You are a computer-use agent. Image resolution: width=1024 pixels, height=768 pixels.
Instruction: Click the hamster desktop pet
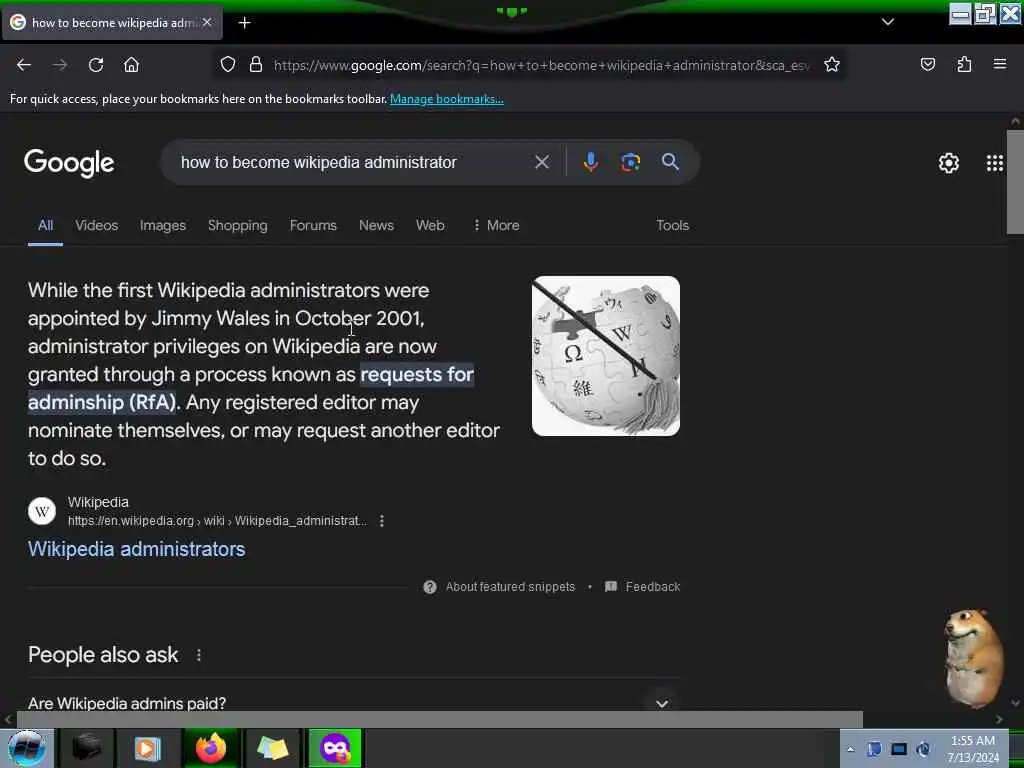[973, 658]
